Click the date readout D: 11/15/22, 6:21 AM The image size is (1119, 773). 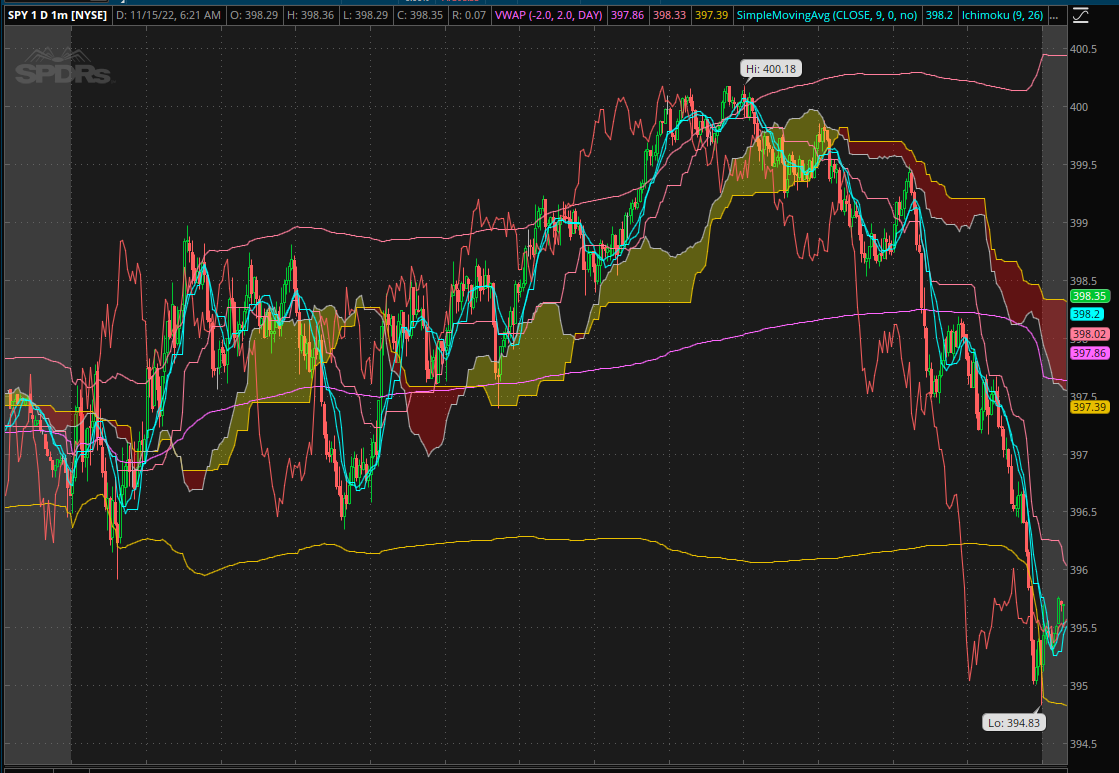pyautogui.click(x=168, y=15)
